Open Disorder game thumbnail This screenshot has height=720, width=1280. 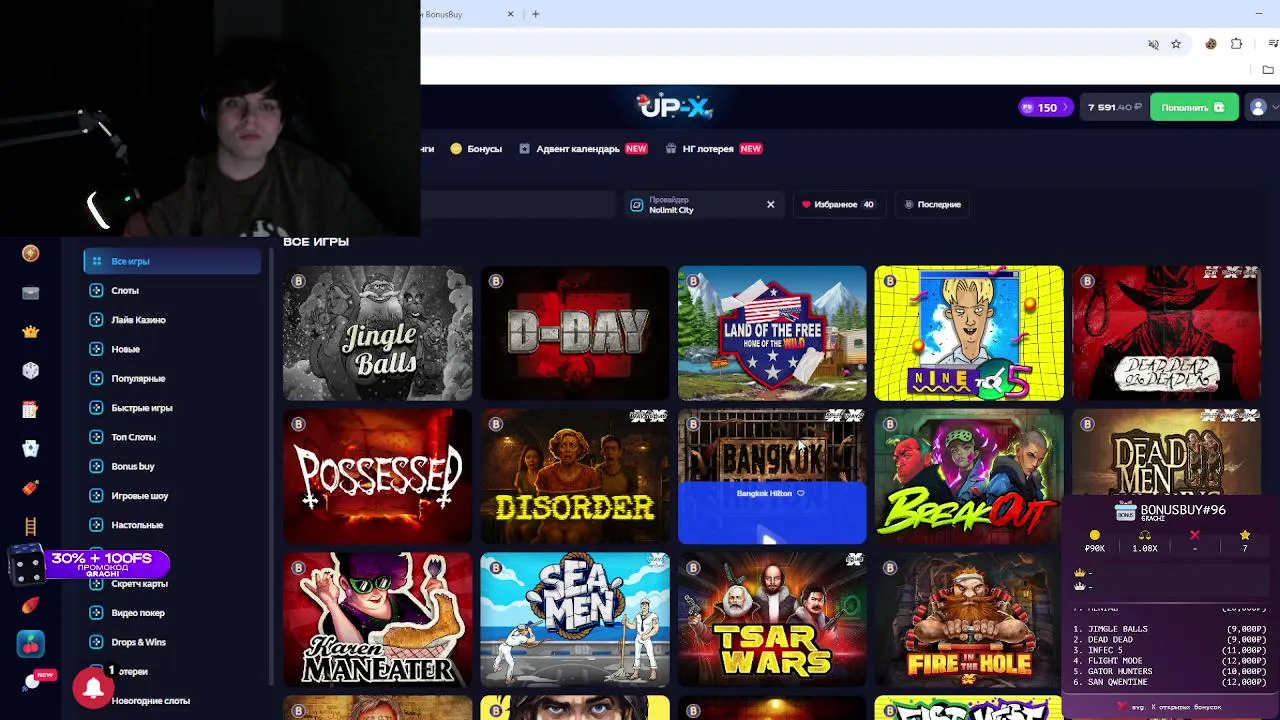[x=575, y=476]
